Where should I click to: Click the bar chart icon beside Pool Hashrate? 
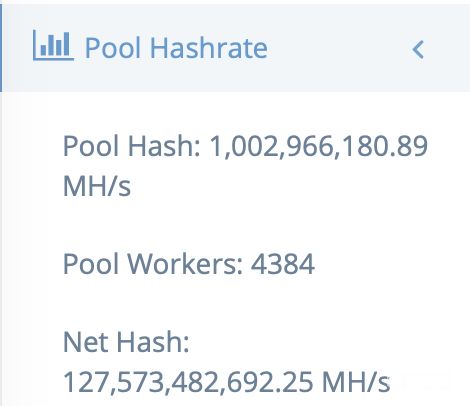(53, 45)
